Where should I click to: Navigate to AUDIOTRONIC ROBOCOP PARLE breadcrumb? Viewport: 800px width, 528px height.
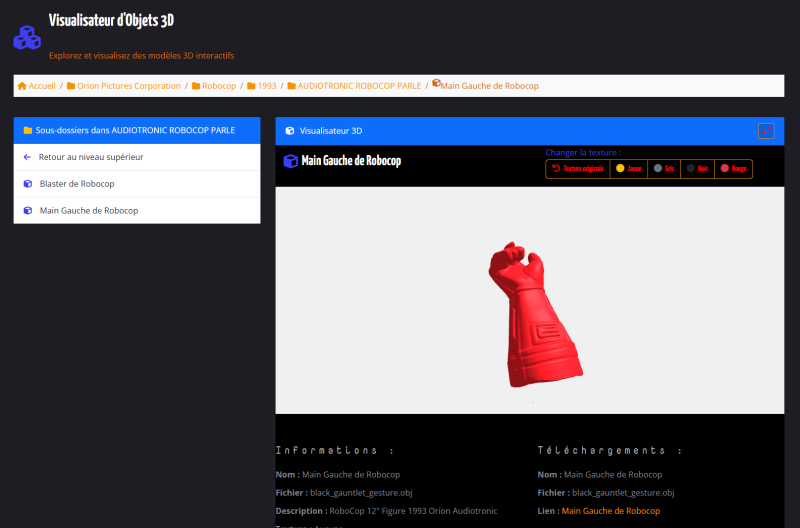(359, 86)
